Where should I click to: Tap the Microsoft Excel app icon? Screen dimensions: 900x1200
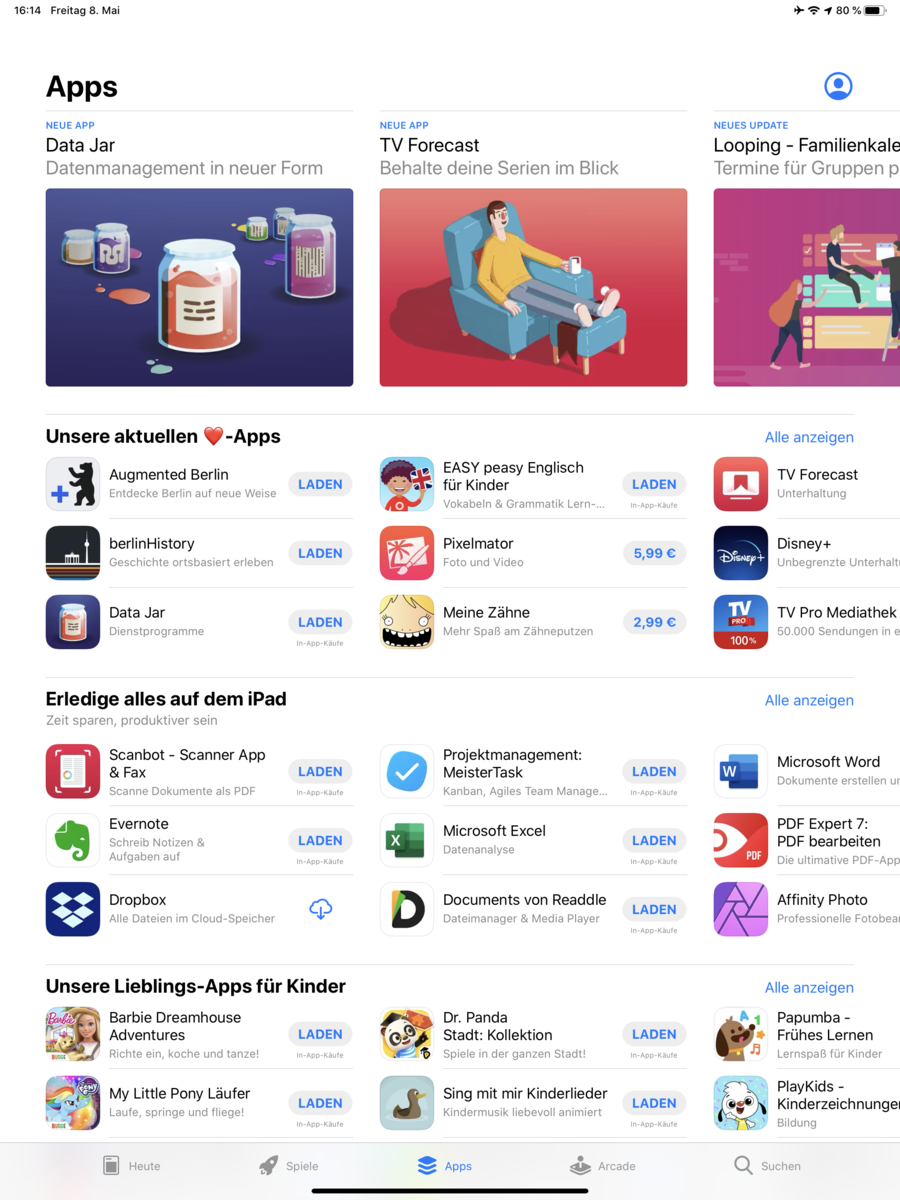click(407, 840)
